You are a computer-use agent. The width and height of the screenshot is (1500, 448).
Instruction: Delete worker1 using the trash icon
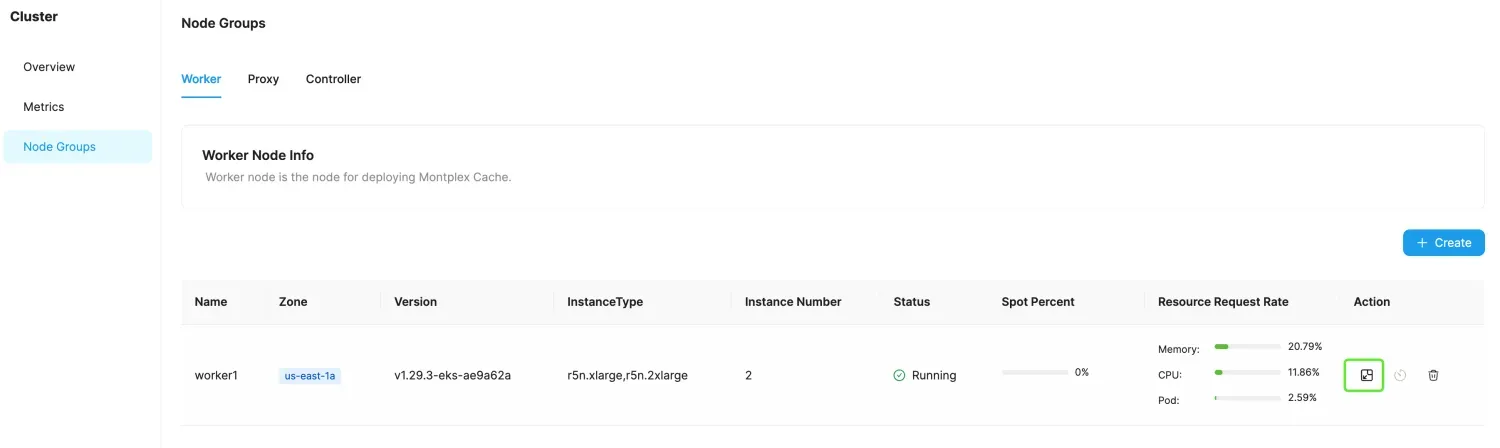coord(1433,375)
